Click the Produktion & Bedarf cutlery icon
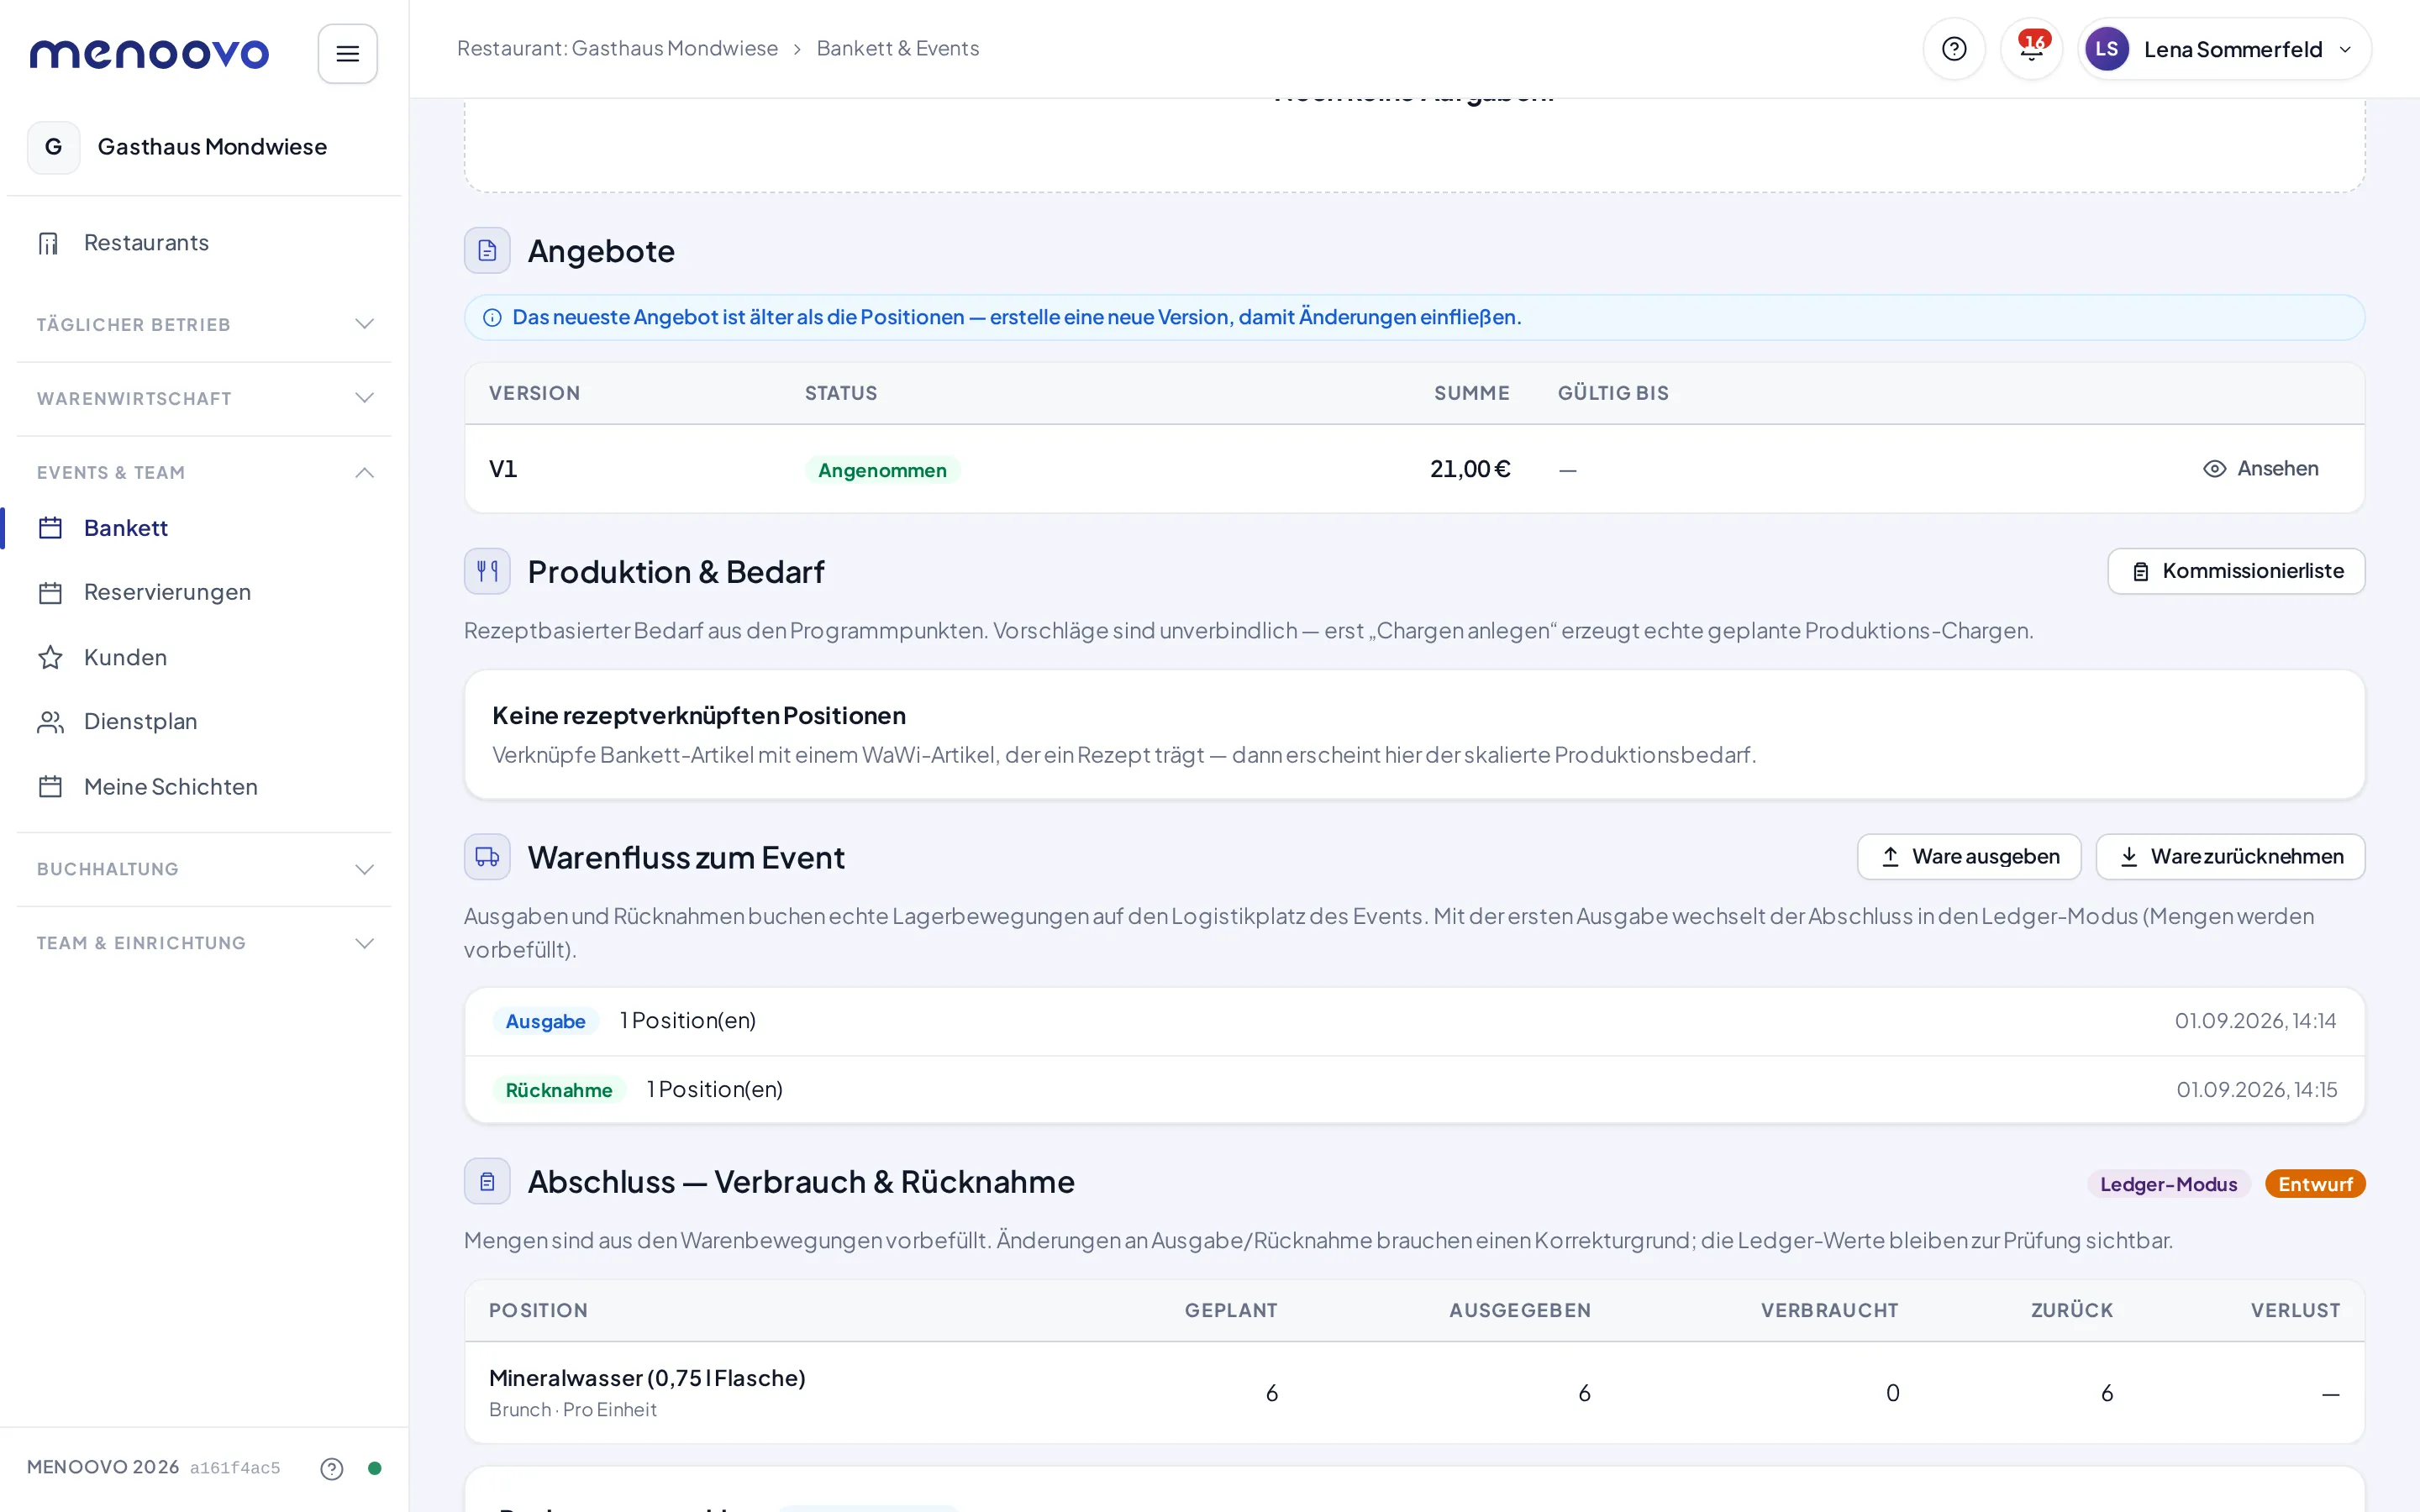This screenshot has height=1512, width=2420. pyautogui.click(x=487, y=571)
